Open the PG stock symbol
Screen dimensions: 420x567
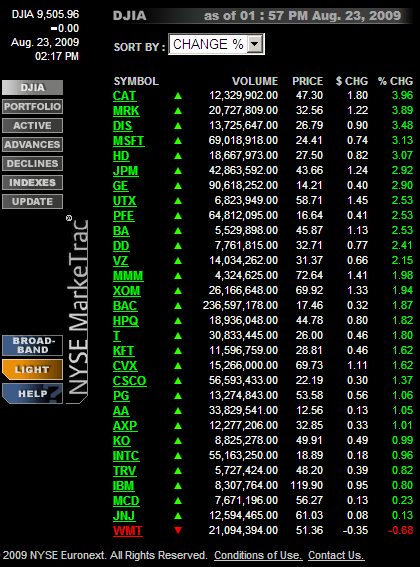[x=121, y=396]
